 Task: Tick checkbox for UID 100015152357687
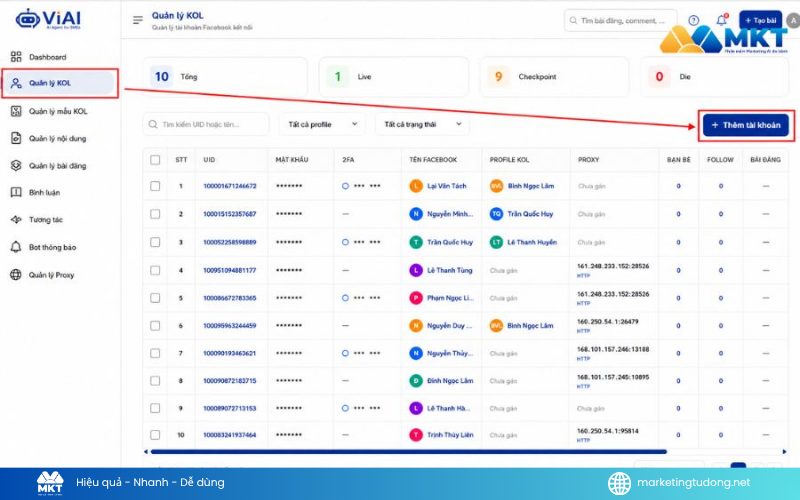(155, 214)
